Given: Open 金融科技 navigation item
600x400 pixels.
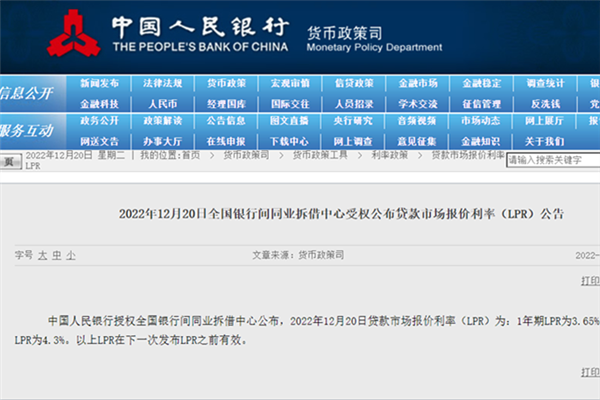Looking at the screenshot, I should pos(99,104).
